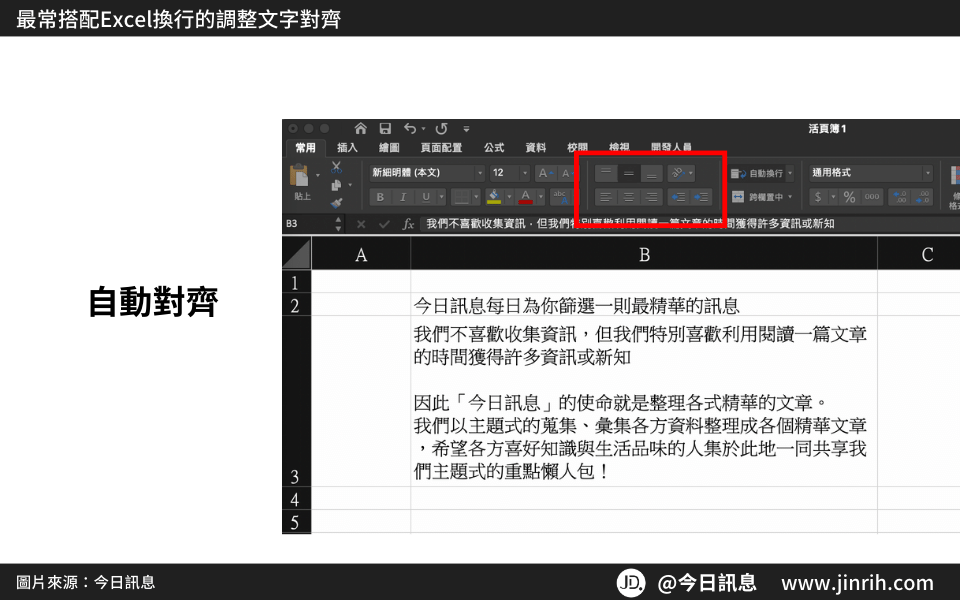960x600 pixels.
Task: Expand the Copy options arrow
Action: click(x=350, y=185)
